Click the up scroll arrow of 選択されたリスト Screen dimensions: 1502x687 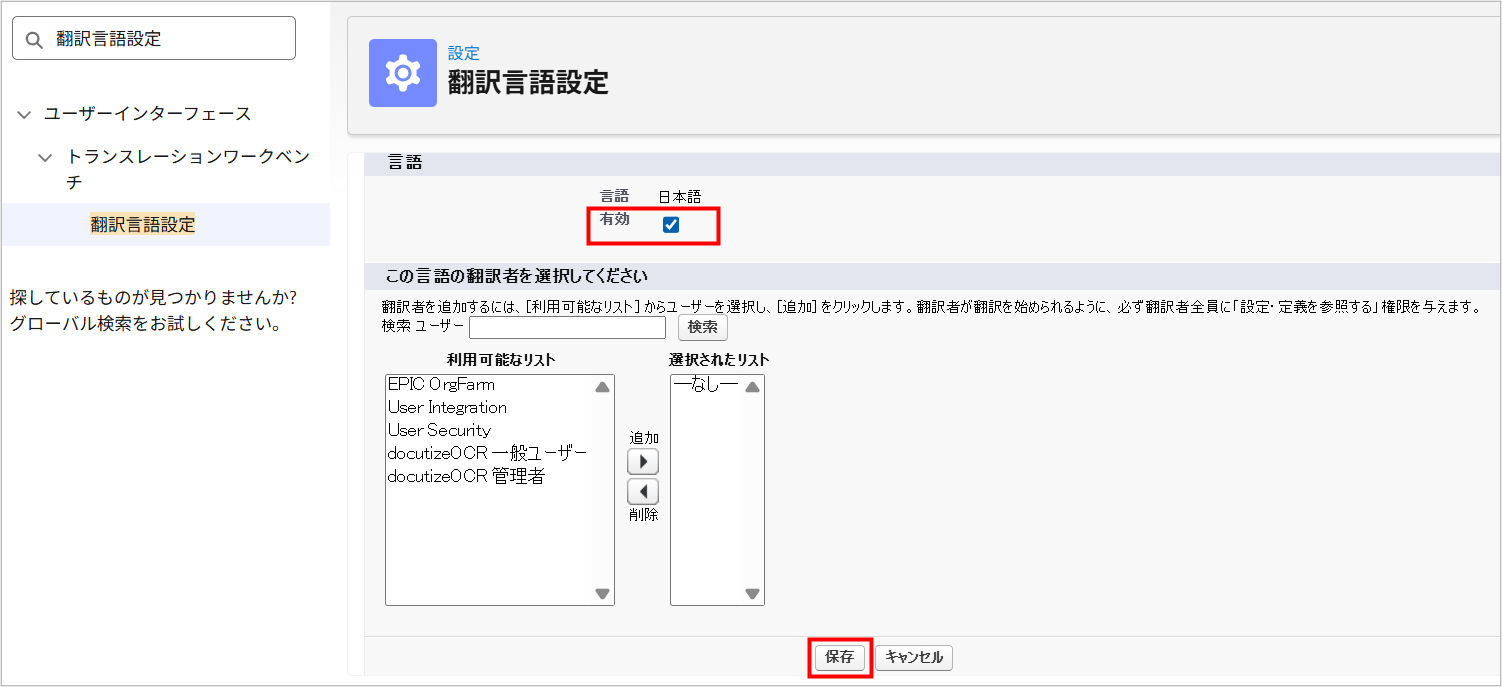point(753,384)
